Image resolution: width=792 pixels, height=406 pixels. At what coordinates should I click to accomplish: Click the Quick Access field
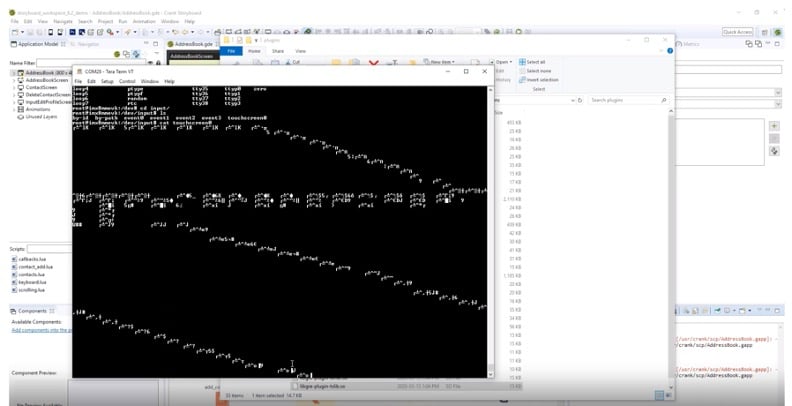pos(737,32)
